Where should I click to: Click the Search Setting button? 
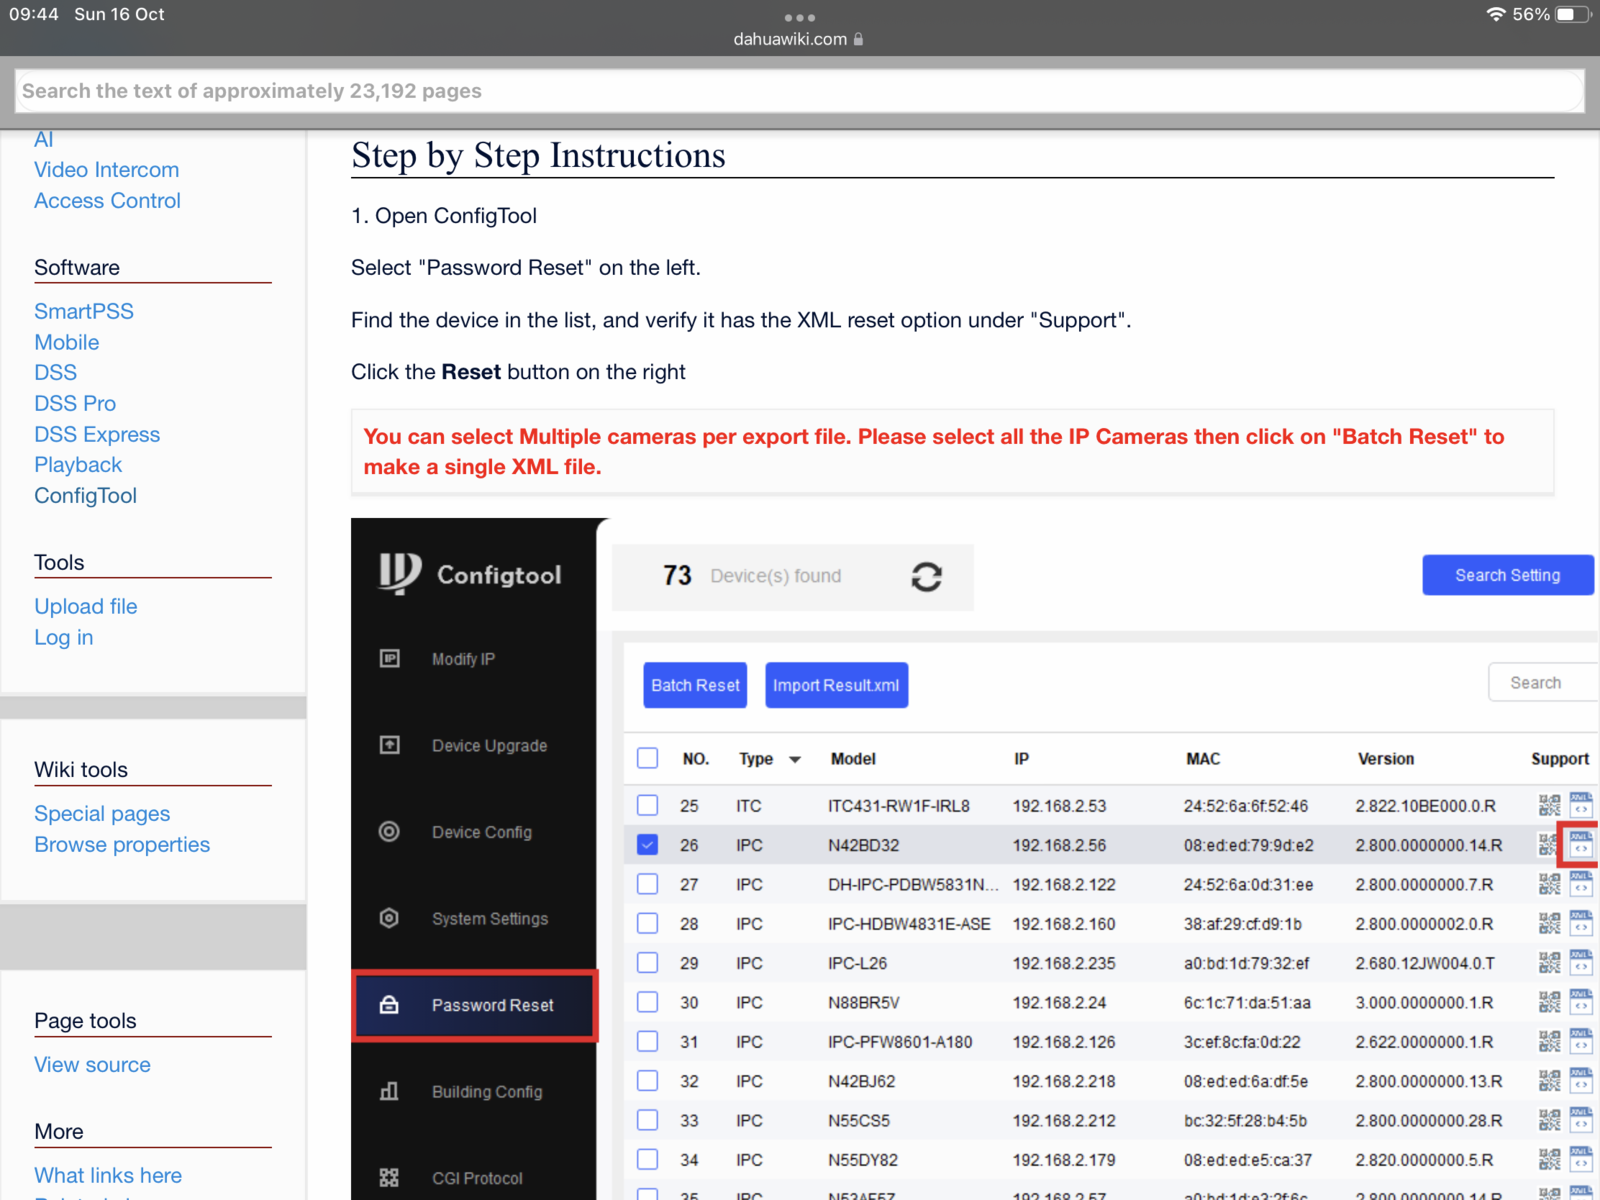point(1506,575)
